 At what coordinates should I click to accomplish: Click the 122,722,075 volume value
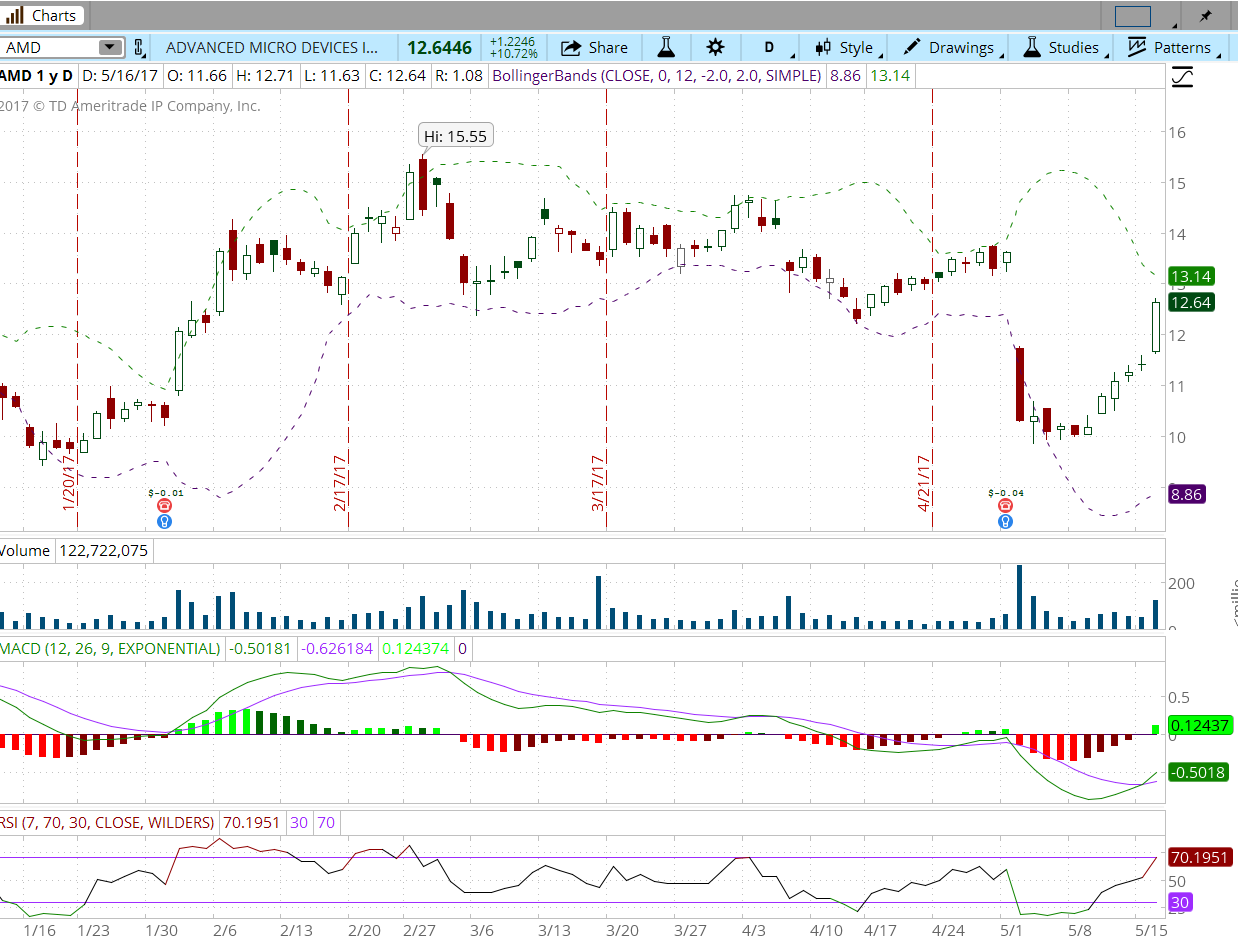click(104, 550)
